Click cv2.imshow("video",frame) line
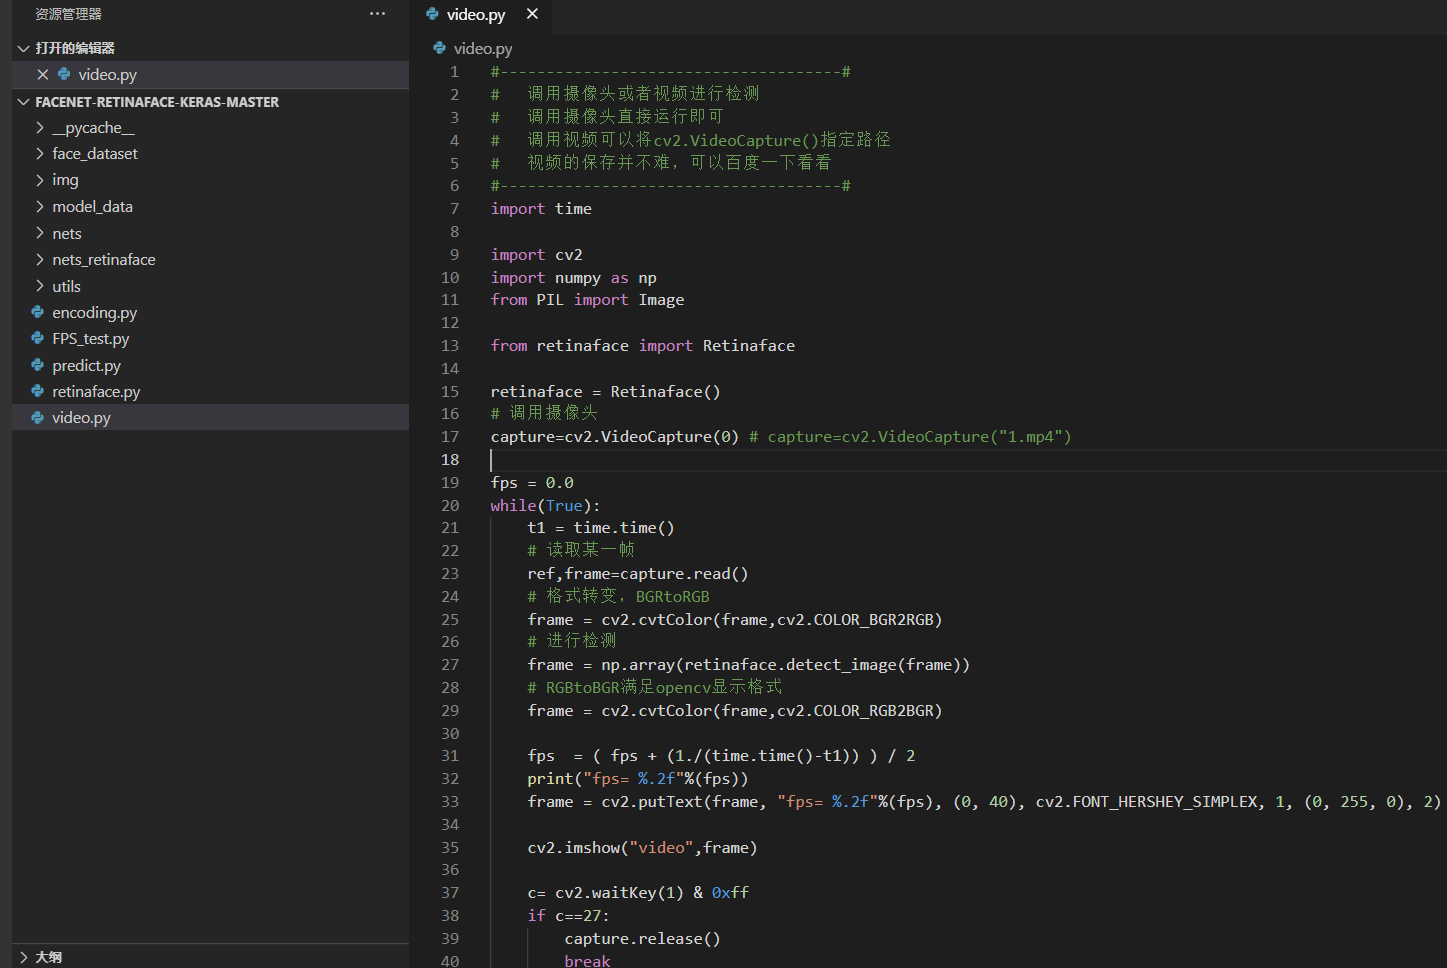The height and width of the screenshot is (968, 1447). point(642,848)
